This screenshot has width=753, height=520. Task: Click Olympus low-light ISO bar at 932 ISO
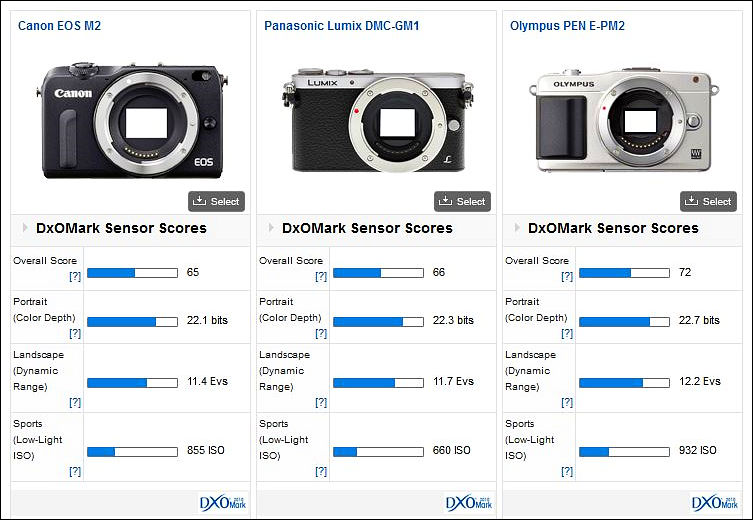point(624,452)
